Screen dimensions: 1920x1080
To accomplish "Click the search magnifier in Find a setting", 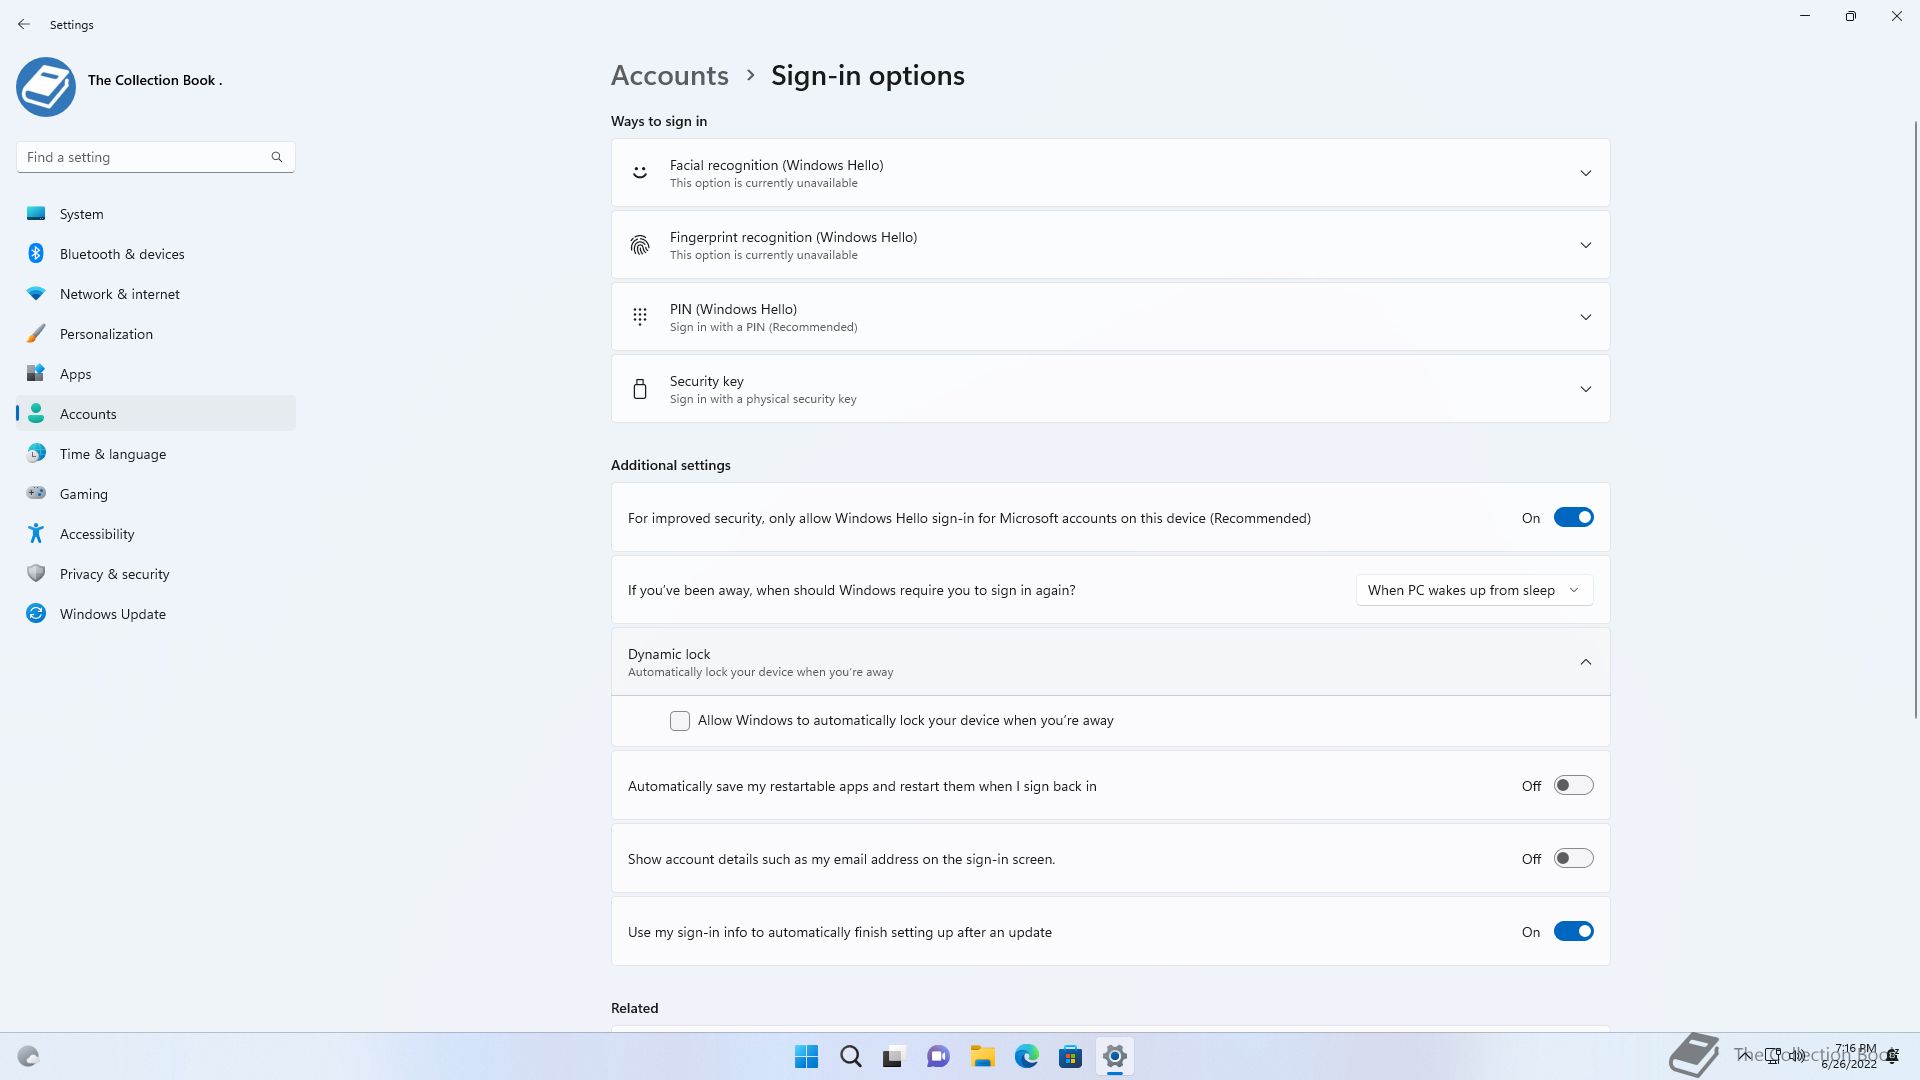I will (277, 157).
